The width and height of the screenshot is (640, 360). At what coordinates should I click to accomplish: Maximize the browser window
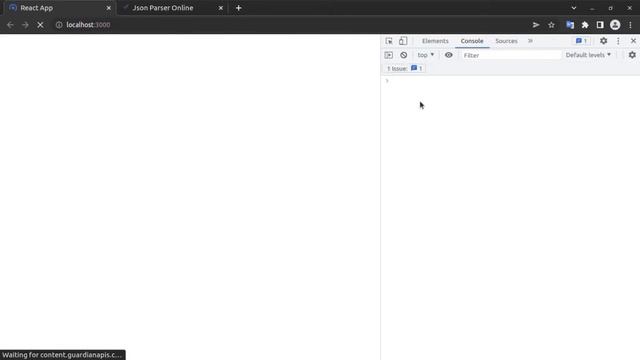[611, 8]
